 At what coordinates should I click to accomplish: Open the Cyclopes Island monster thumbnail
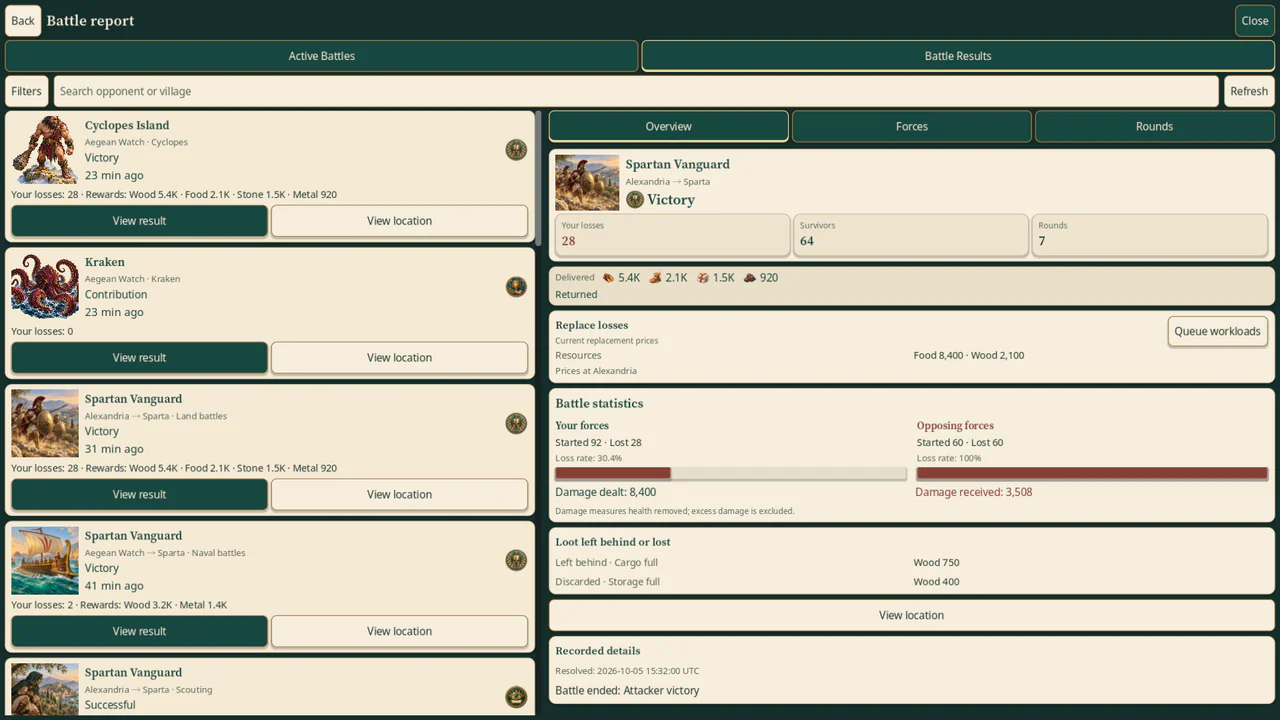tap(45, 150)
